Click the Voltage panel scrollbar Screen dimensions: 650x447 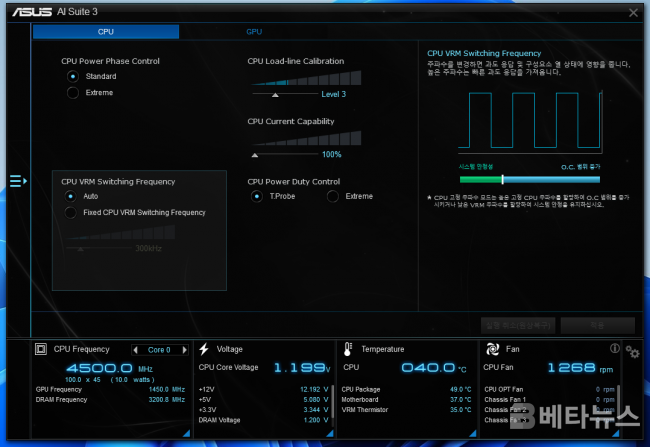pyautogui.click(x=332, y=403)
